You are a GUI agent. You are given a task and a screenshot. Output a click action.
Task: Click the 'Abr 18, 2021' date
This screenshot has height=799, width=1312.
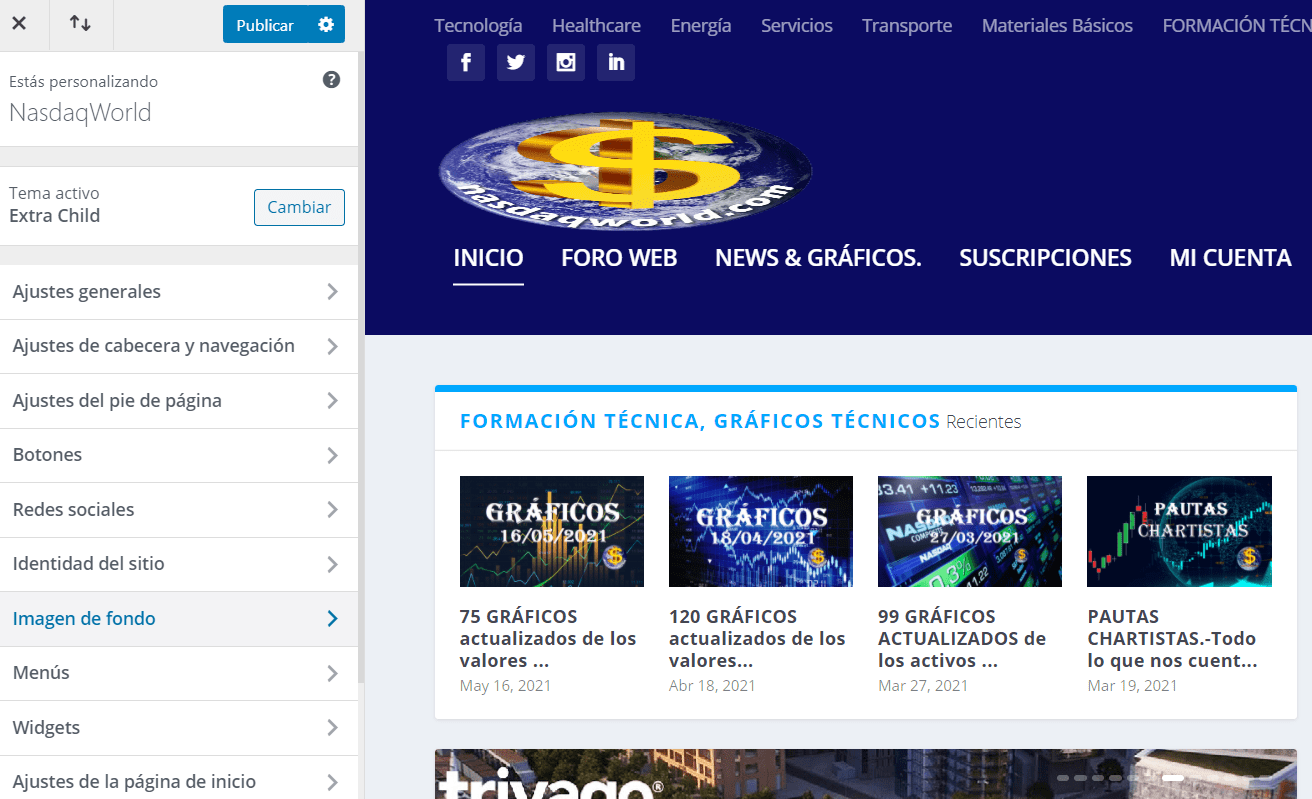(712, 686)
